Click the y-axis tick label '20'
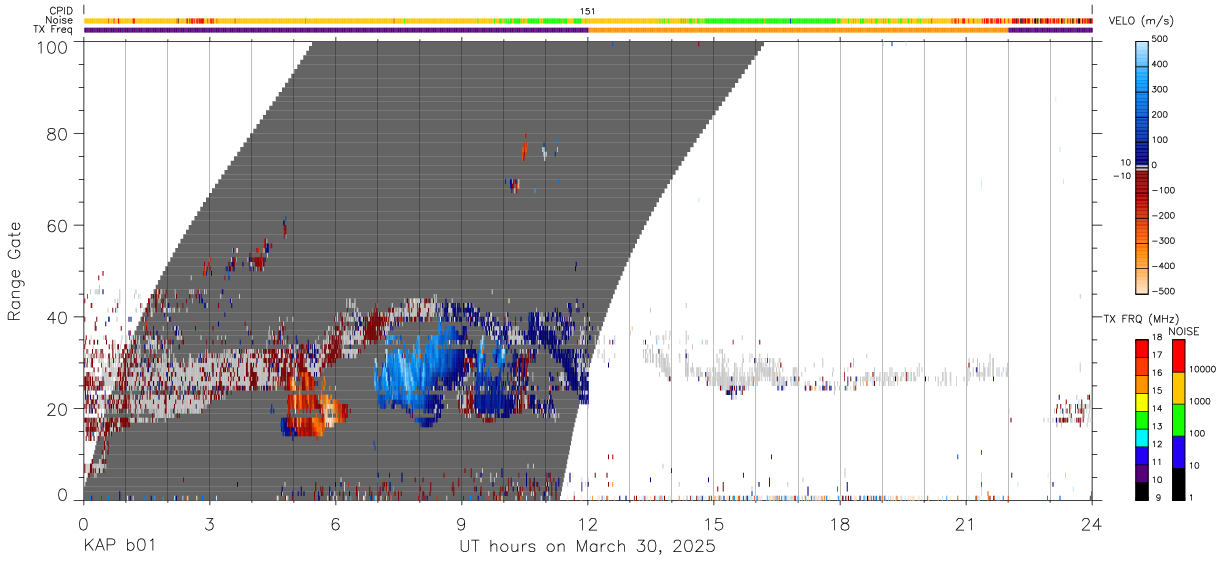 (x=57, y=409)
